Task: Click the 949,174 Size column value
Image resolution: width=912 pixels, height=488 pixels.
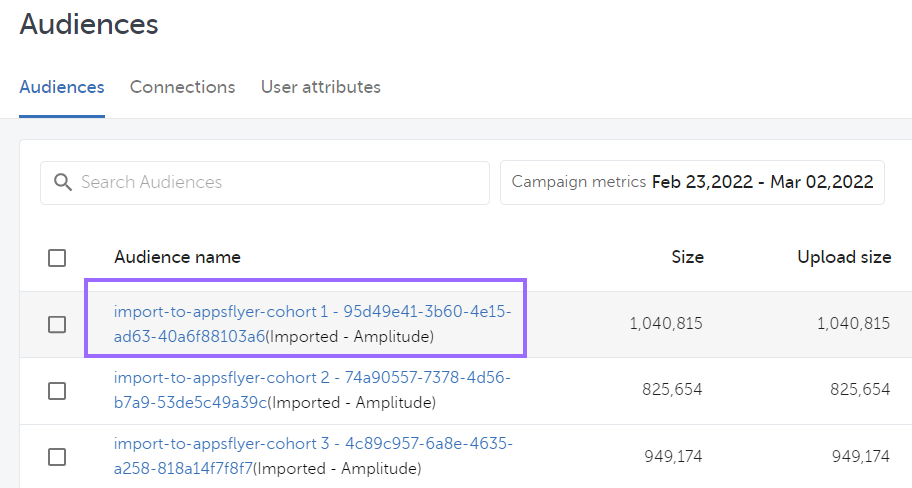Action: (672, 456)
